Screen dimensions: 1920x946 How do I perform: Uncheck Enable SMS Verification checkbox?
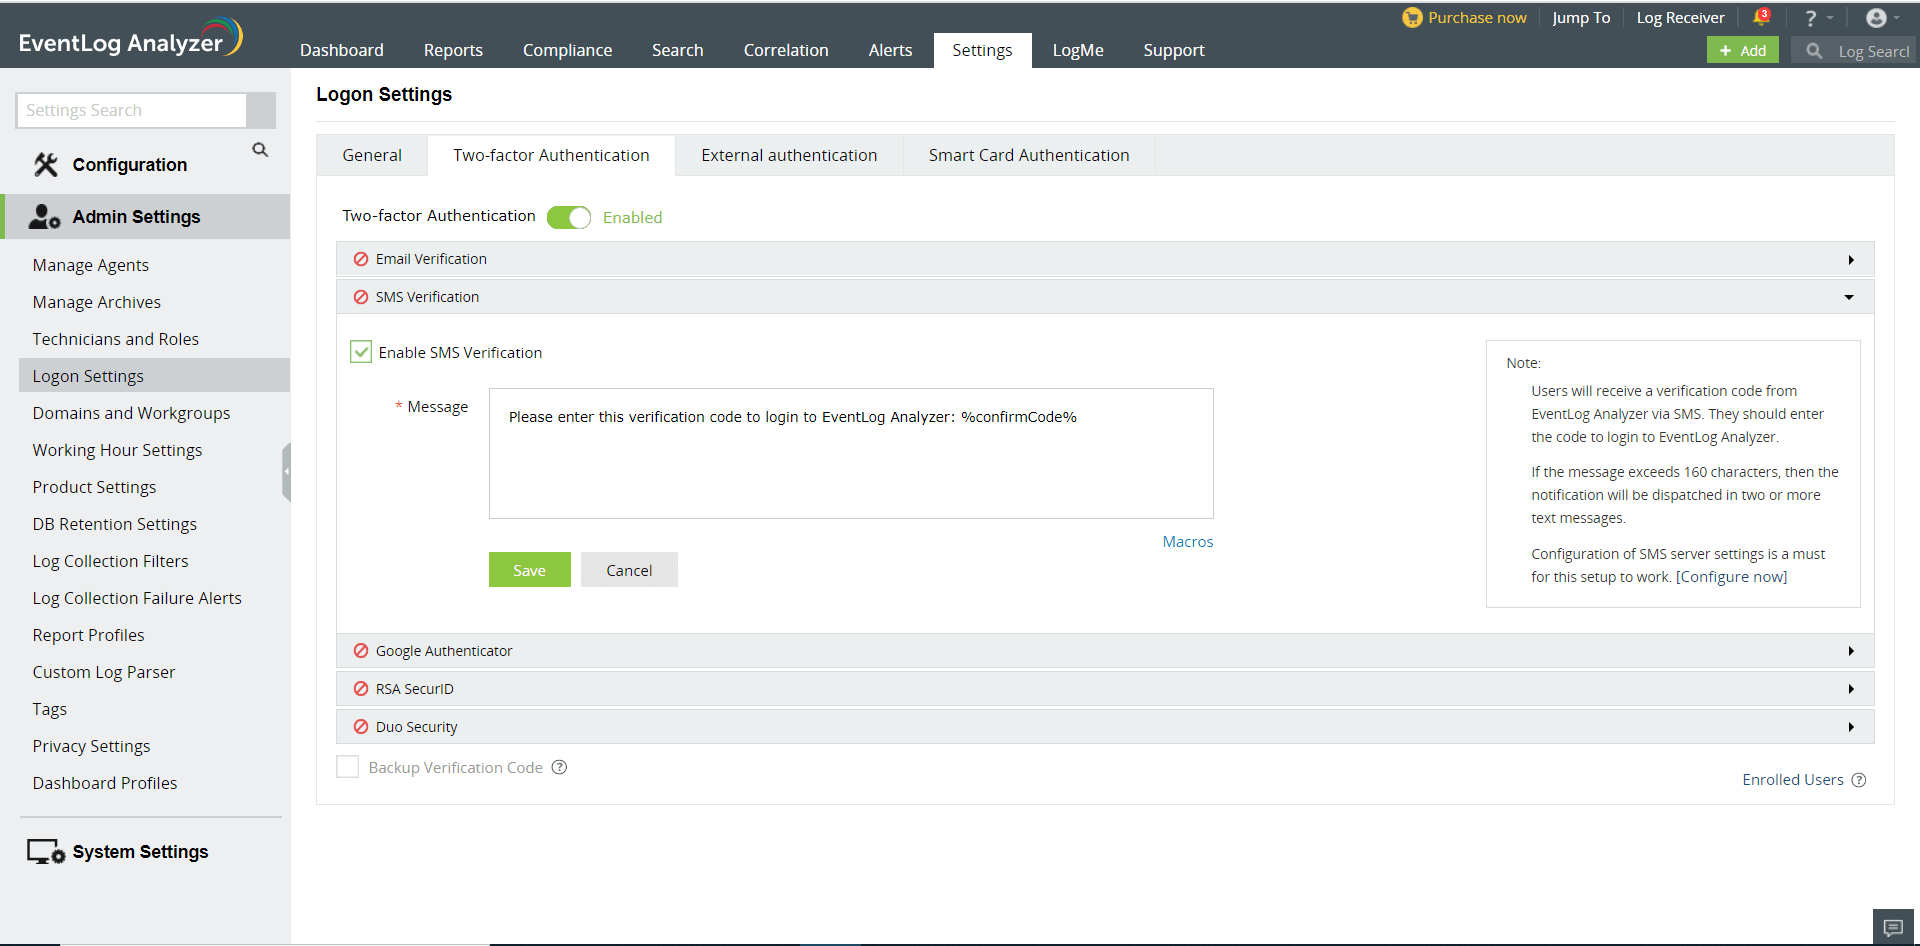coord(361,352)
